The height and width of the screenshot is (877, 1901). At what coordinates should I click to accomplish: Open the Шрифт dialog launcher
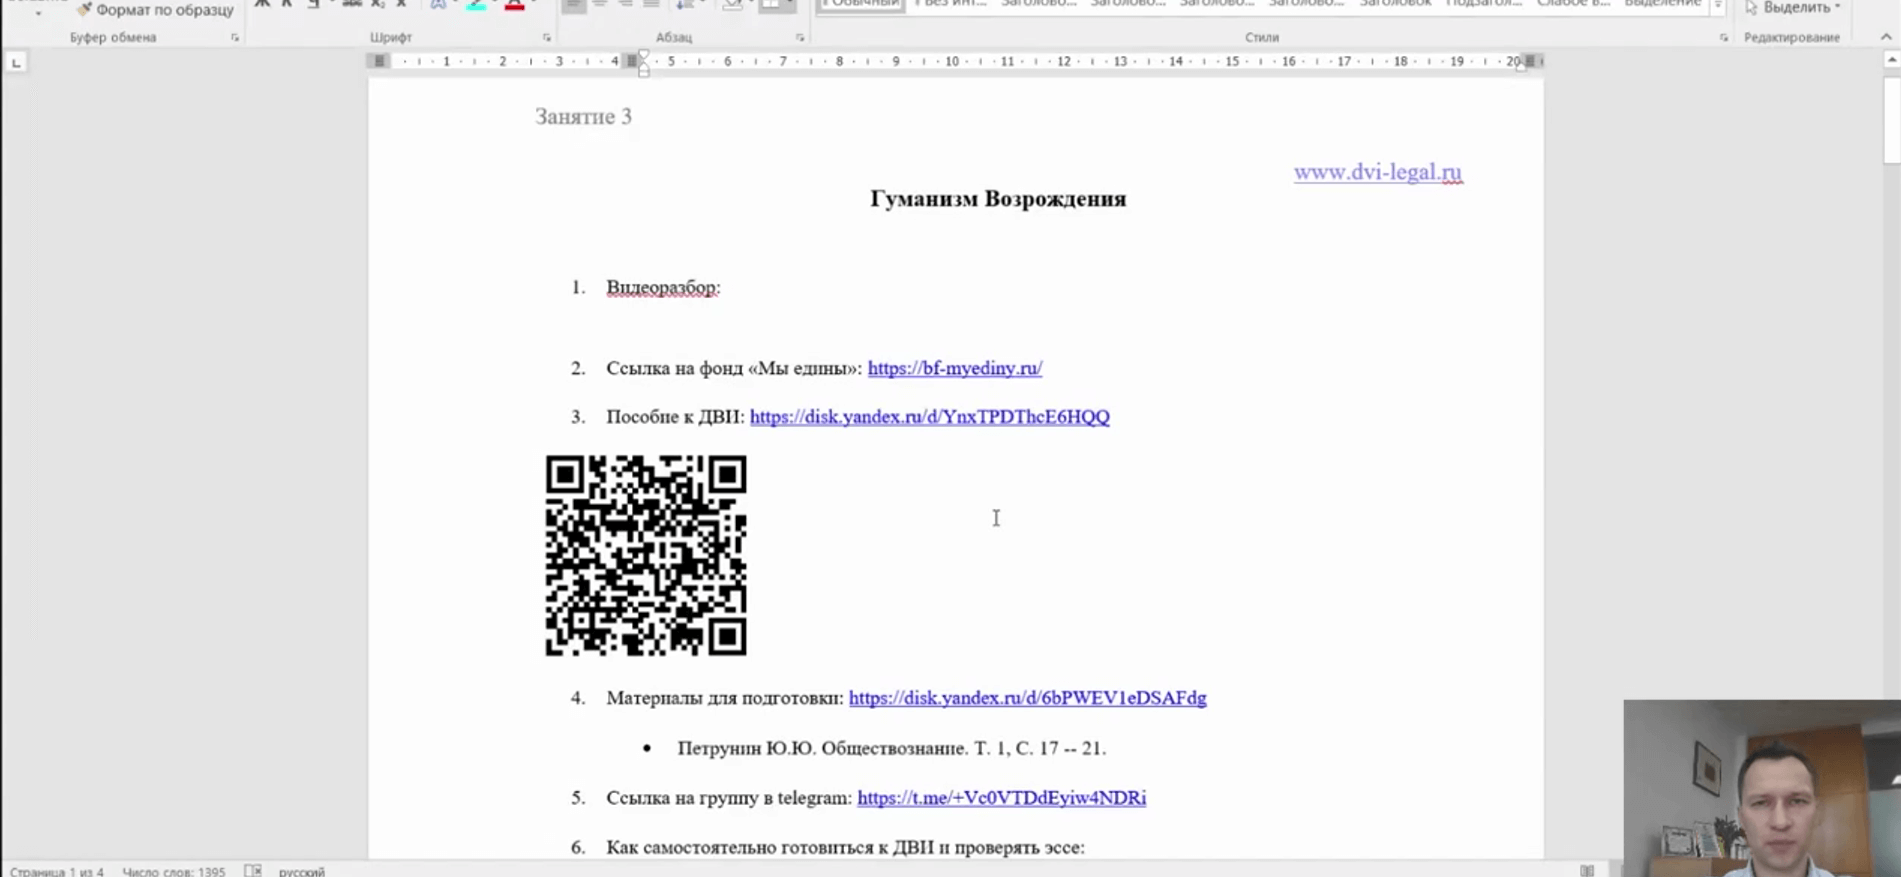coord(547,38)
